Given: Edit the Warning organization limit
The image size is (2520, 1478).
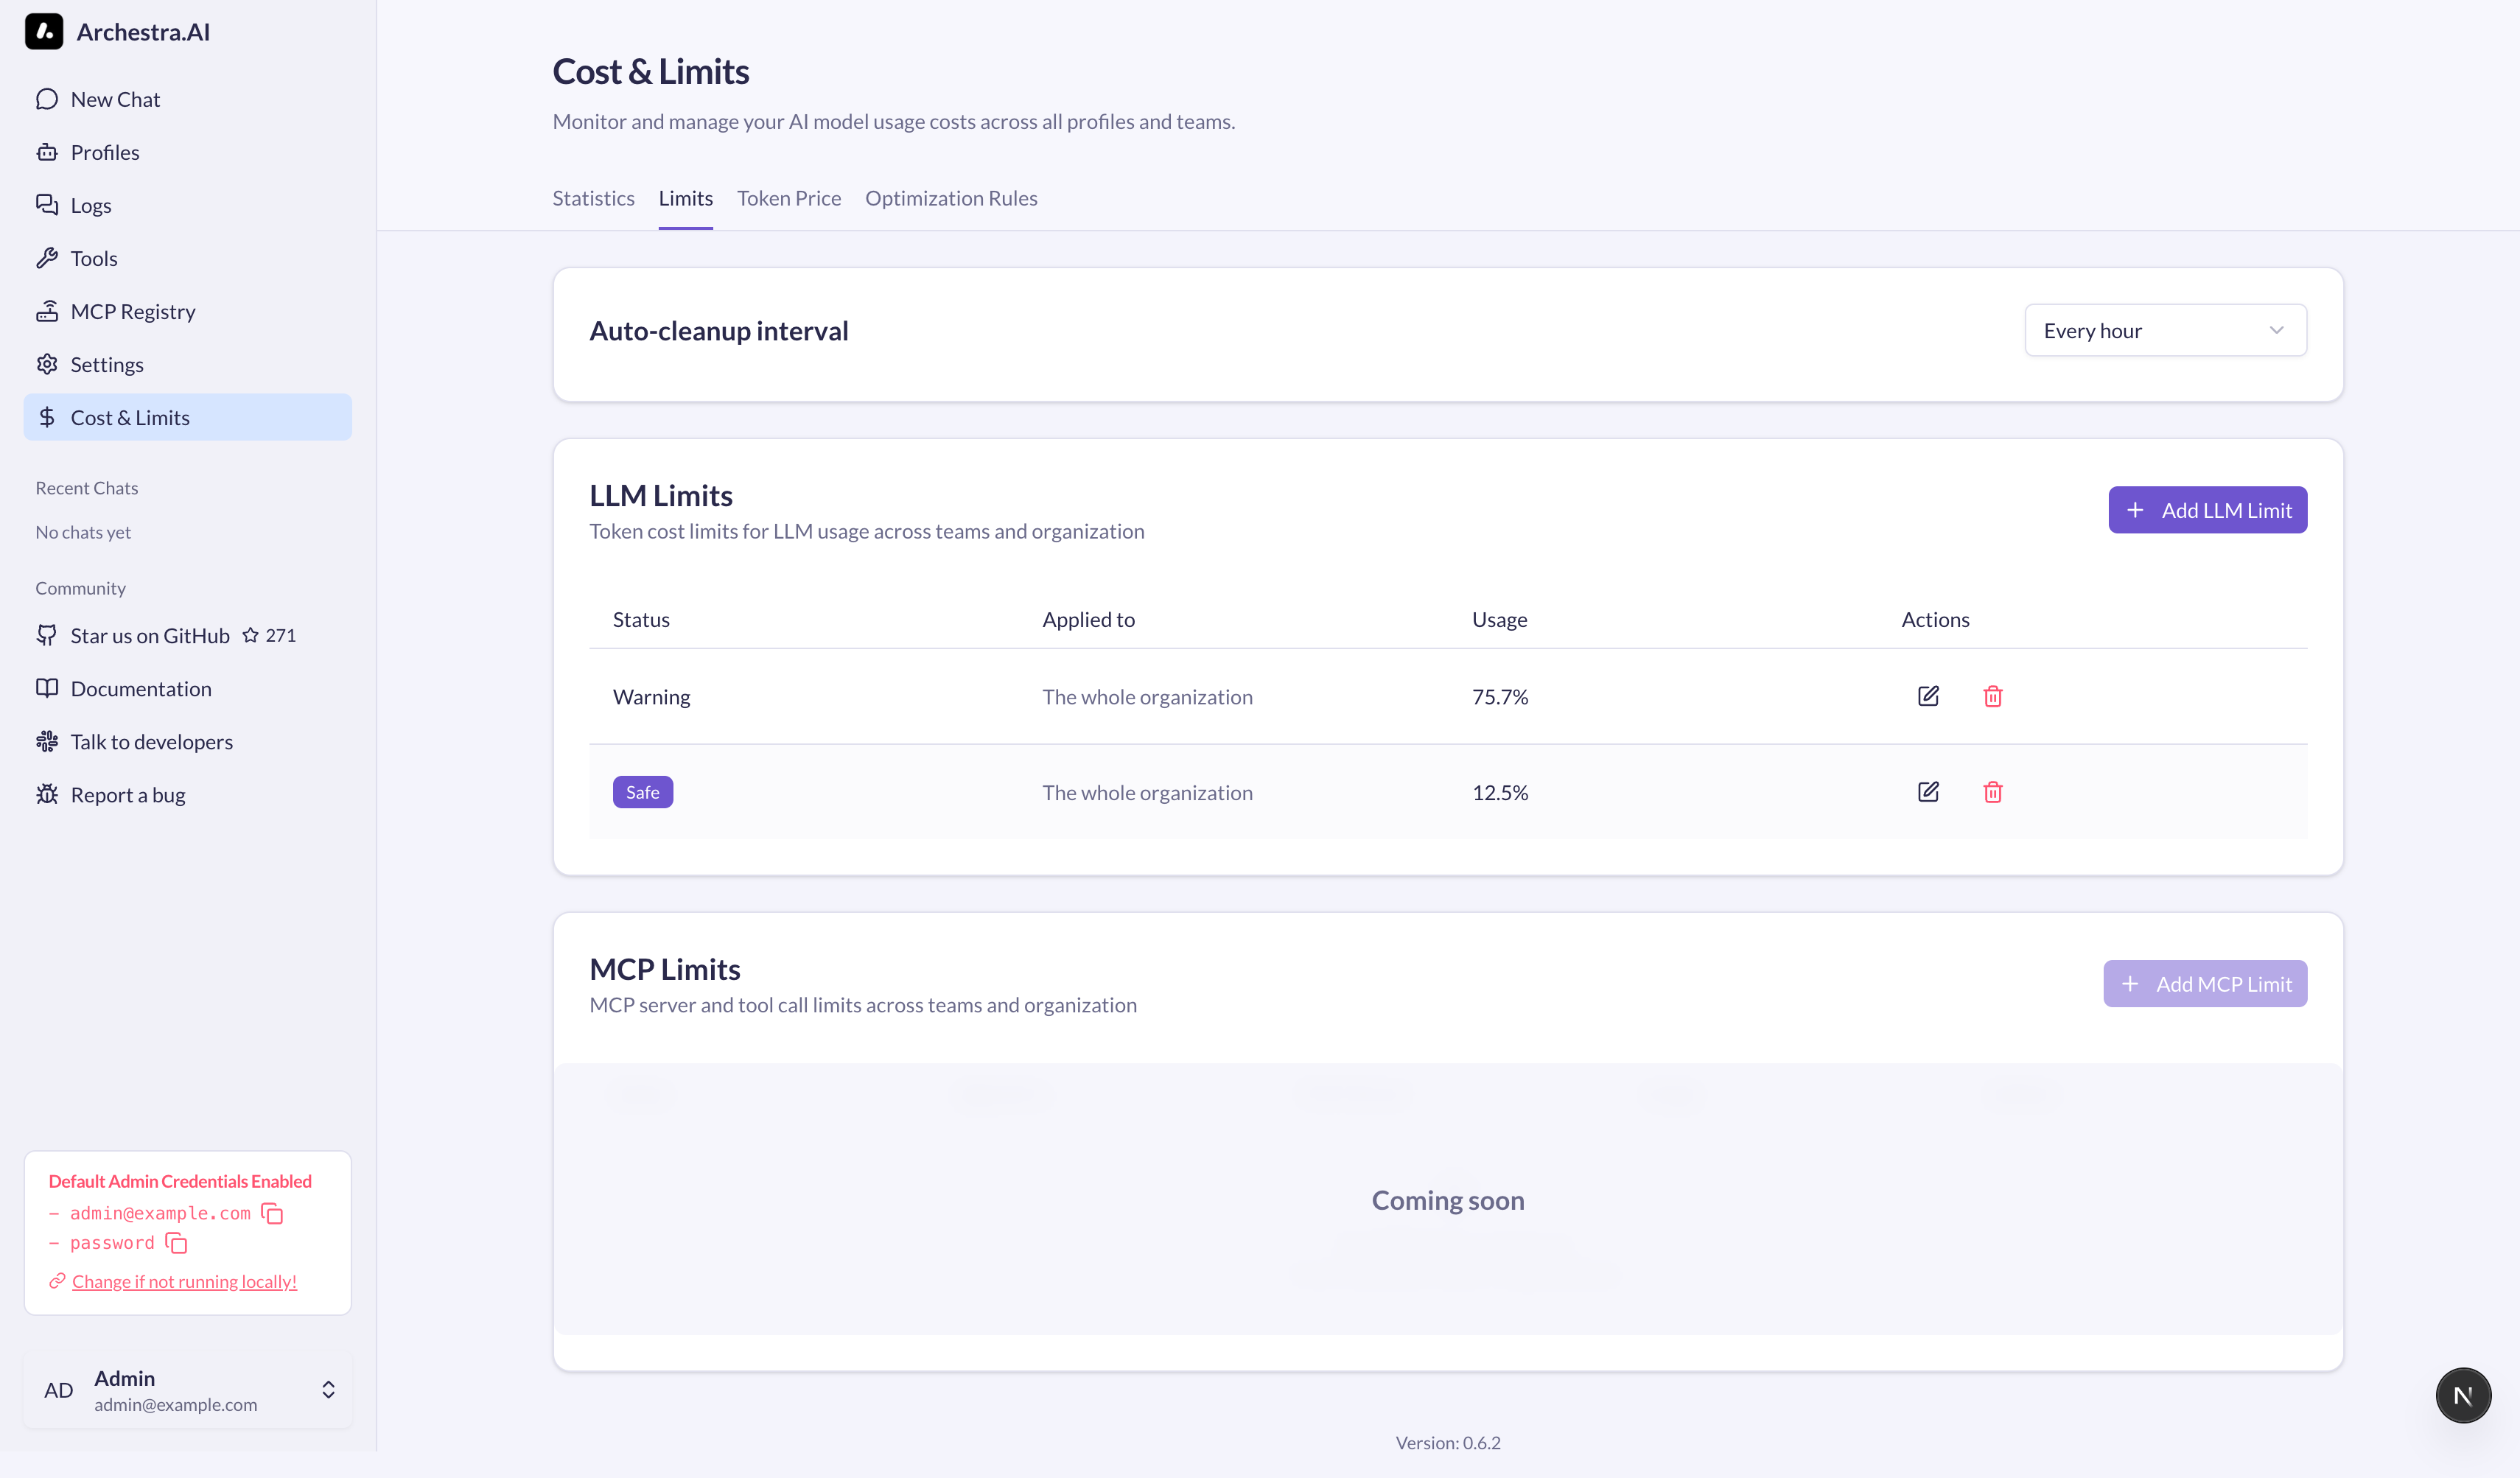Looking at the screenshot, I should (x=1928, y=696).
